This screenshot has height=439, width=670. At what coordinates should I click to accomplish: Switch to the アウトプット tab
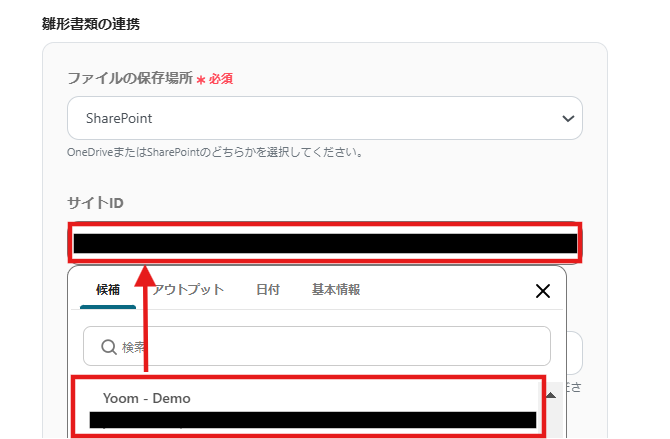(x=188, y=290)
